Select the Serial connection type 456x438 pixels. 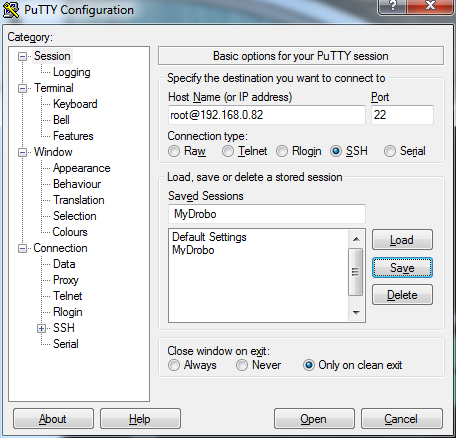click(390, 151)
